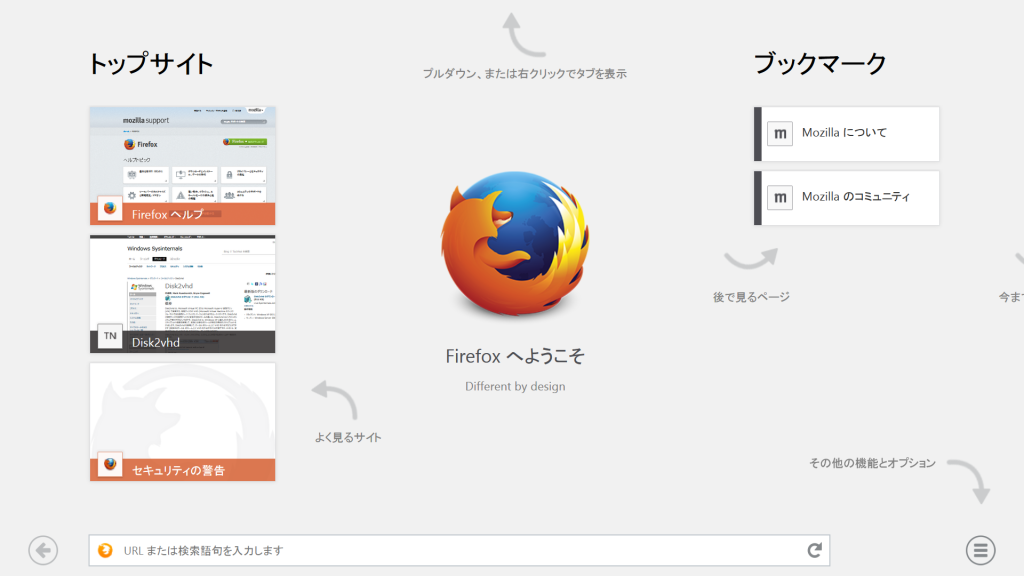Click the Different by design tagline
Viewport: 1024px width, 576px height.
tap(515, 387)
